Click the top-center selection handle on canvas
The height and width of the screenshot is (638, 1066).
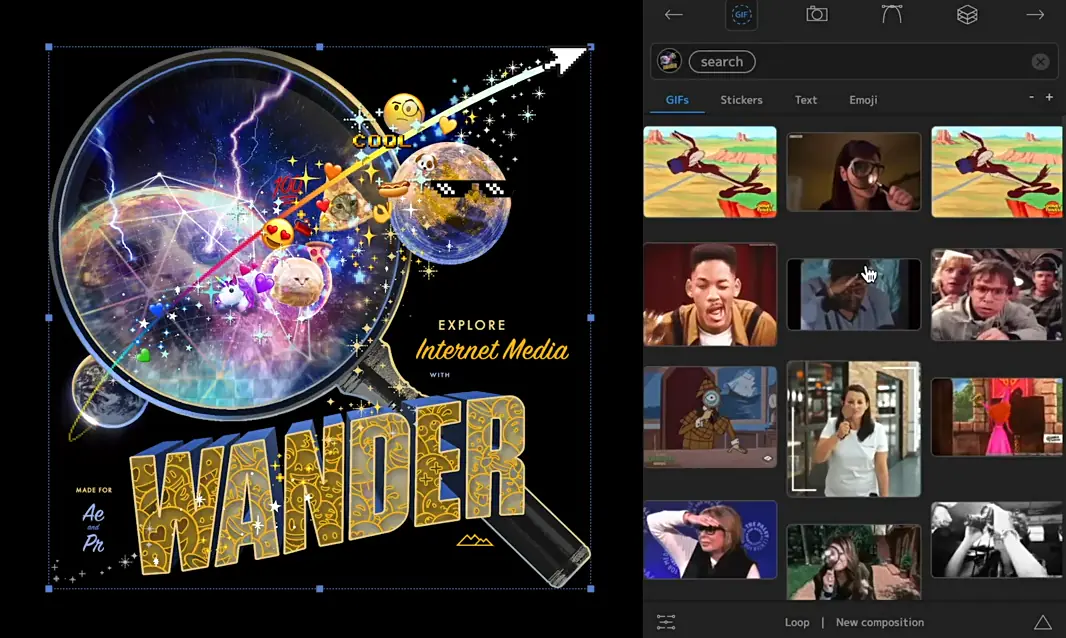click(x=320, y=47)
